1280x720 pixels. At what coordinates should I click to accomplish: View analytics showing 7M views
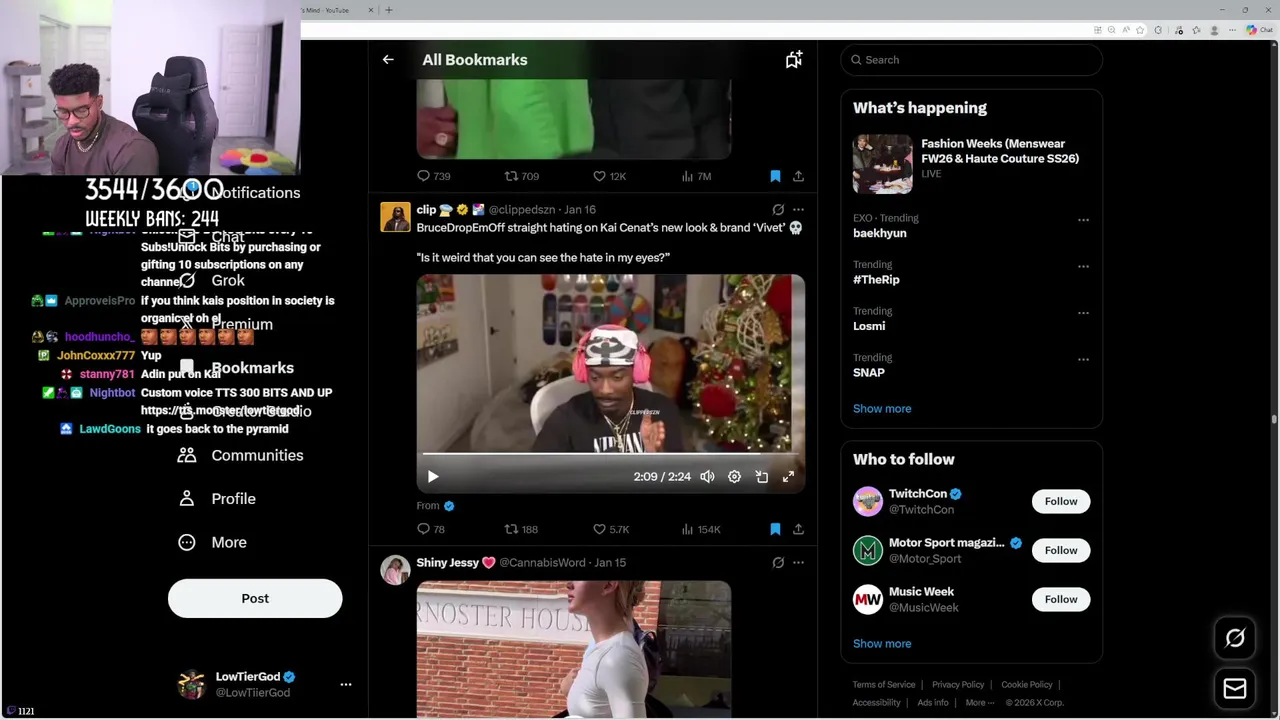tap(688, 176)
